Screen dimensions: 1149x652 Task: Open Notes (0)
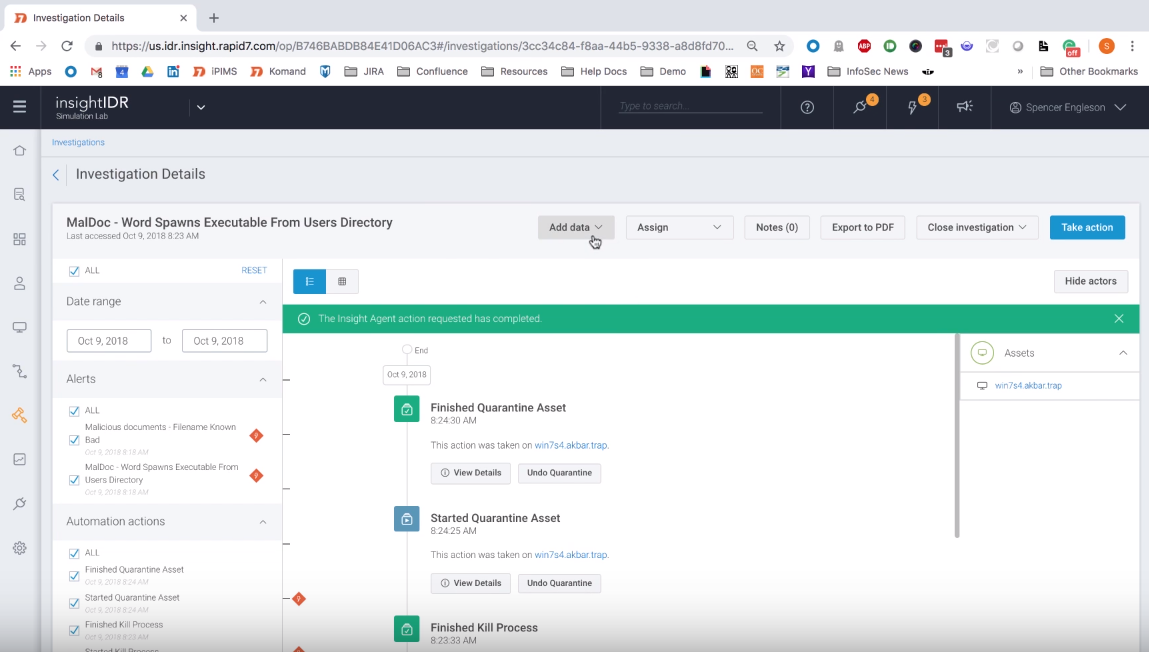pos(777,227)
